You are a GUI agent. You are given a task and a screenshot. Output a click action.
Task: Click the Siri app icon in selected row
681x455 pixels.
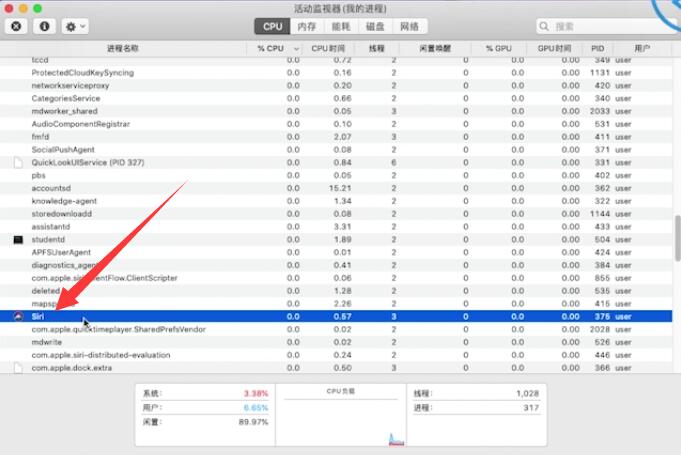coord(18,317)
